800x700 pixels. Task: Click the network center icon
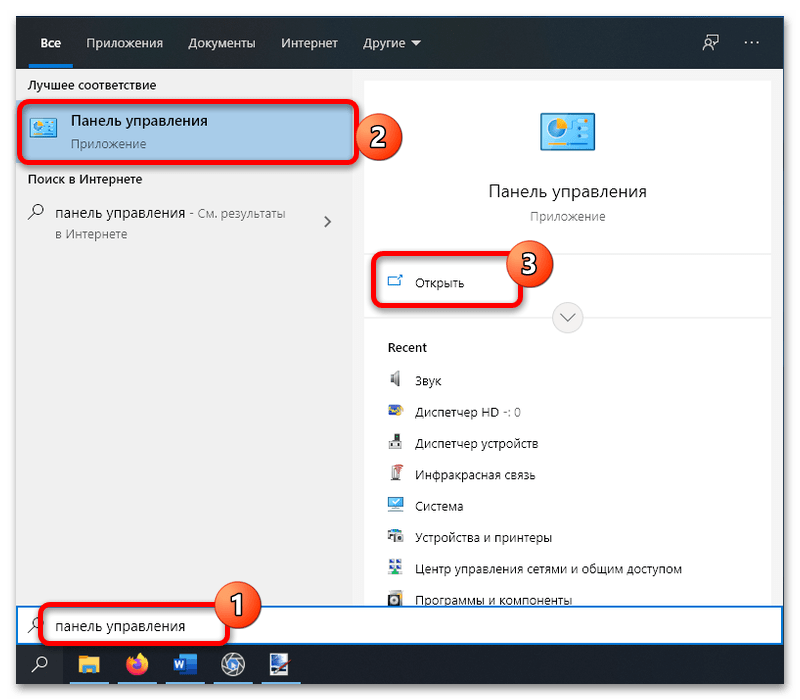click(395, 567)
